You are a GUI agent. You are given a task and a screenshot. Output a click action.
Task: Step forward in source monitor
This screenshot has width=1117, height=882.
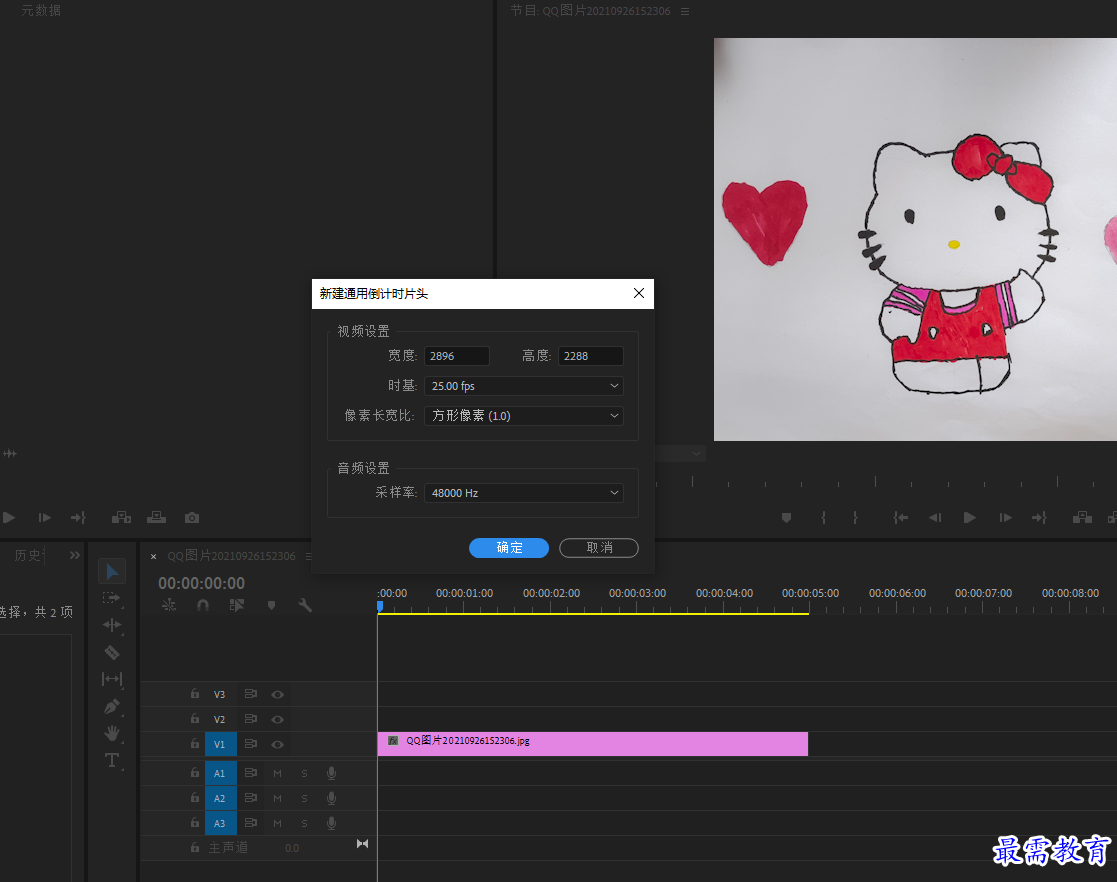point(44,517)
